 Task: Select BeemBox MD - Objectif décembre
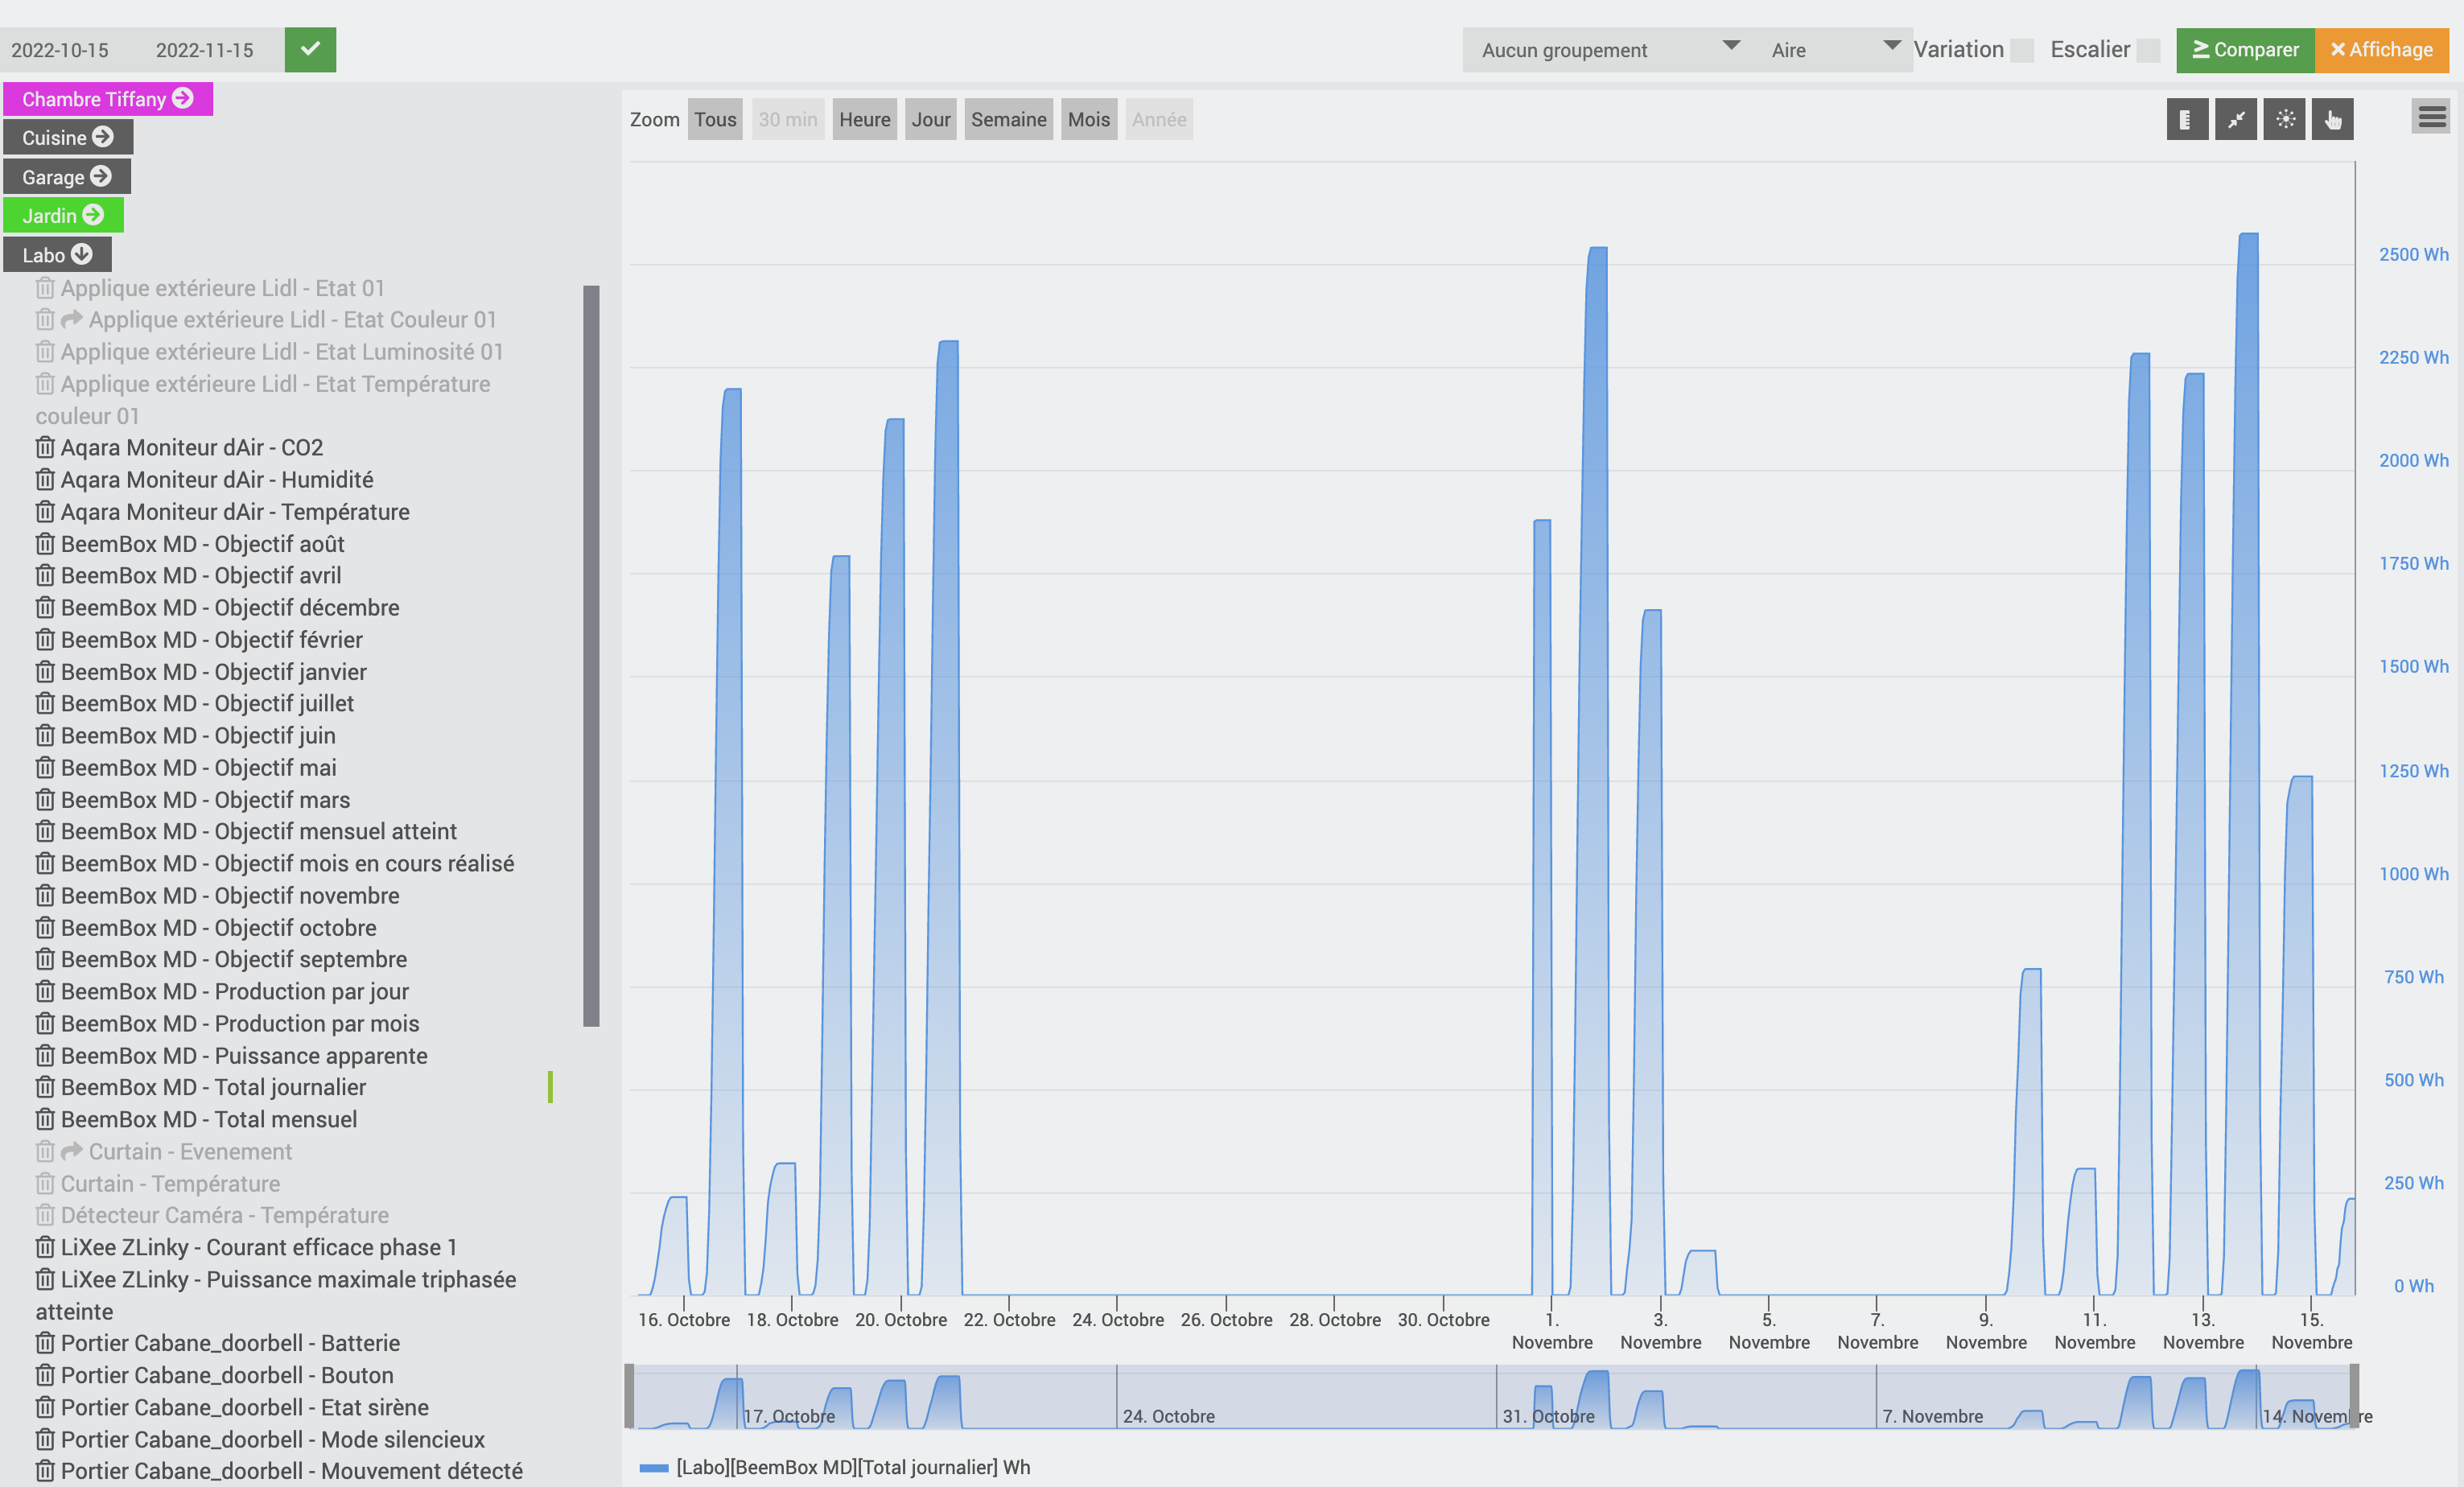pos(230,607)
